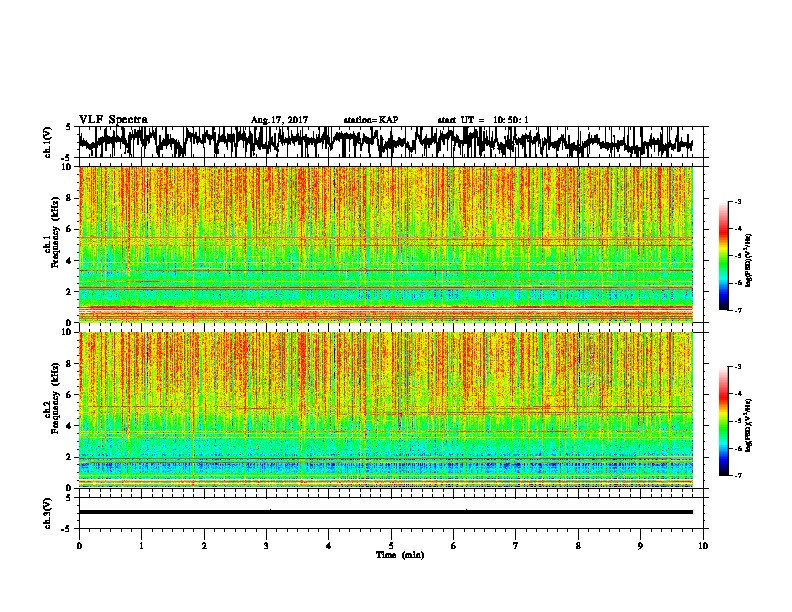The height and width of the screenshot is (612, 792).
Task: Click the "start UT = 10:50: 1" text
Action: pos(483,120)
